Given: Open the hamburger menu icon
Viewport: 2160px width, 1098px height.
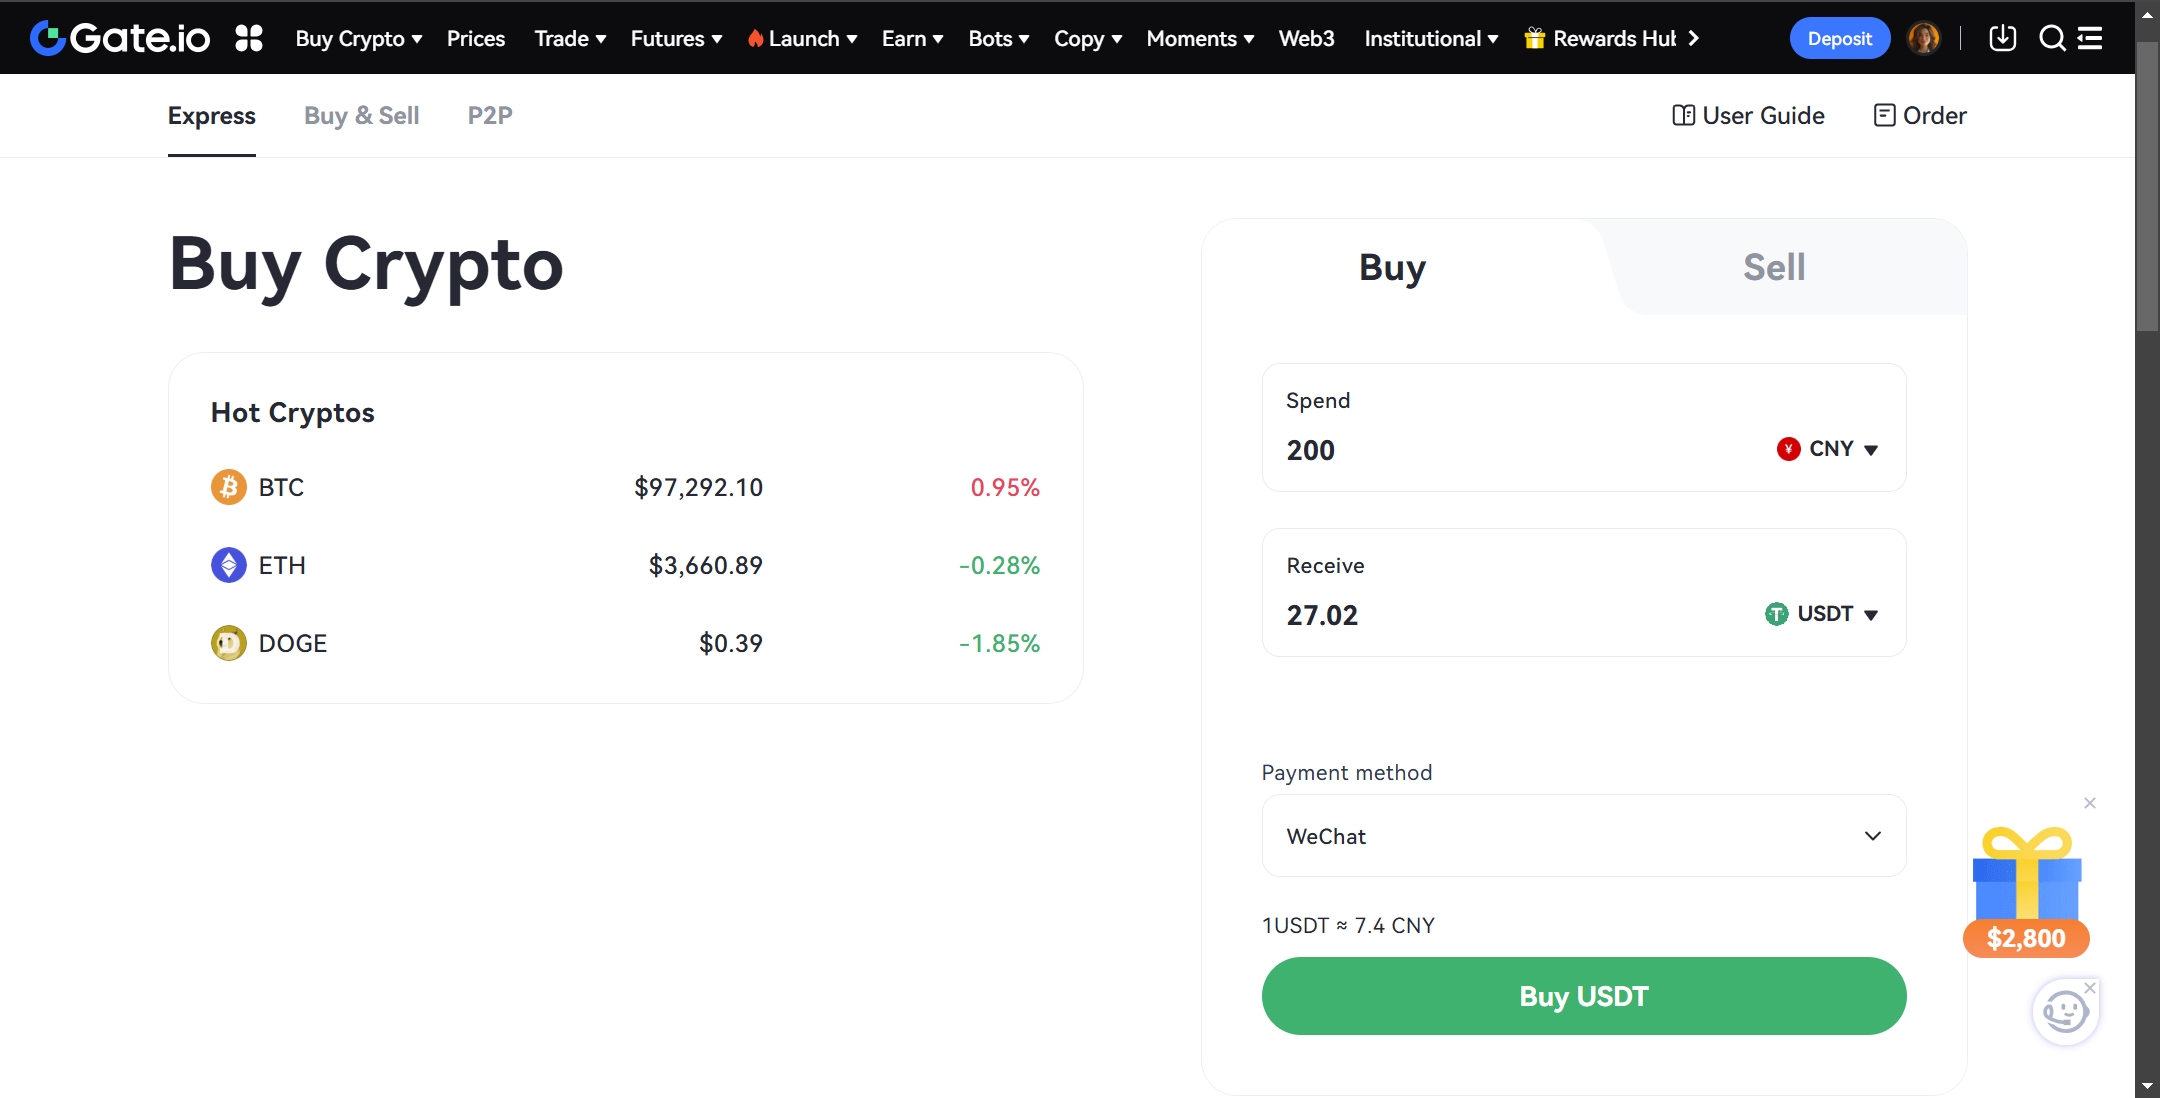Looking at the screenshot, I should tap(2090, 38).
